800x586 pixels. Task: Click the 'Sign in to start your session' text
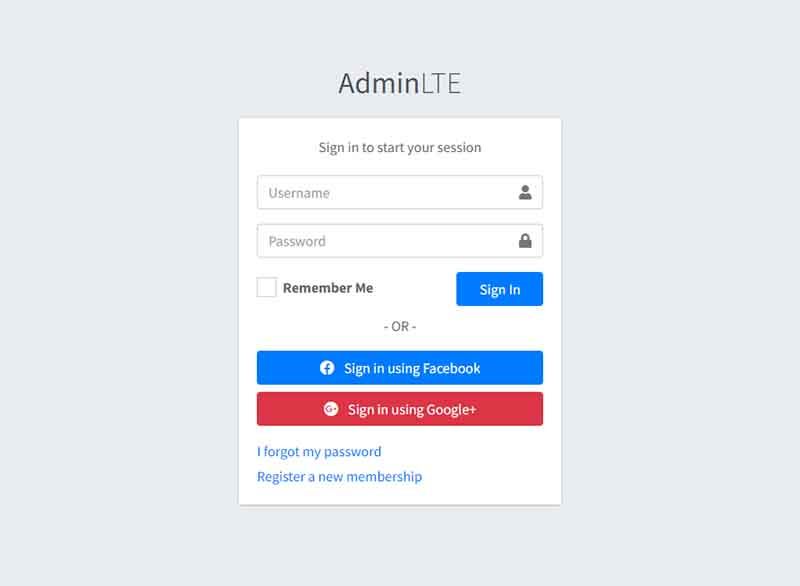pyautogui.click(x=399, y=147)
